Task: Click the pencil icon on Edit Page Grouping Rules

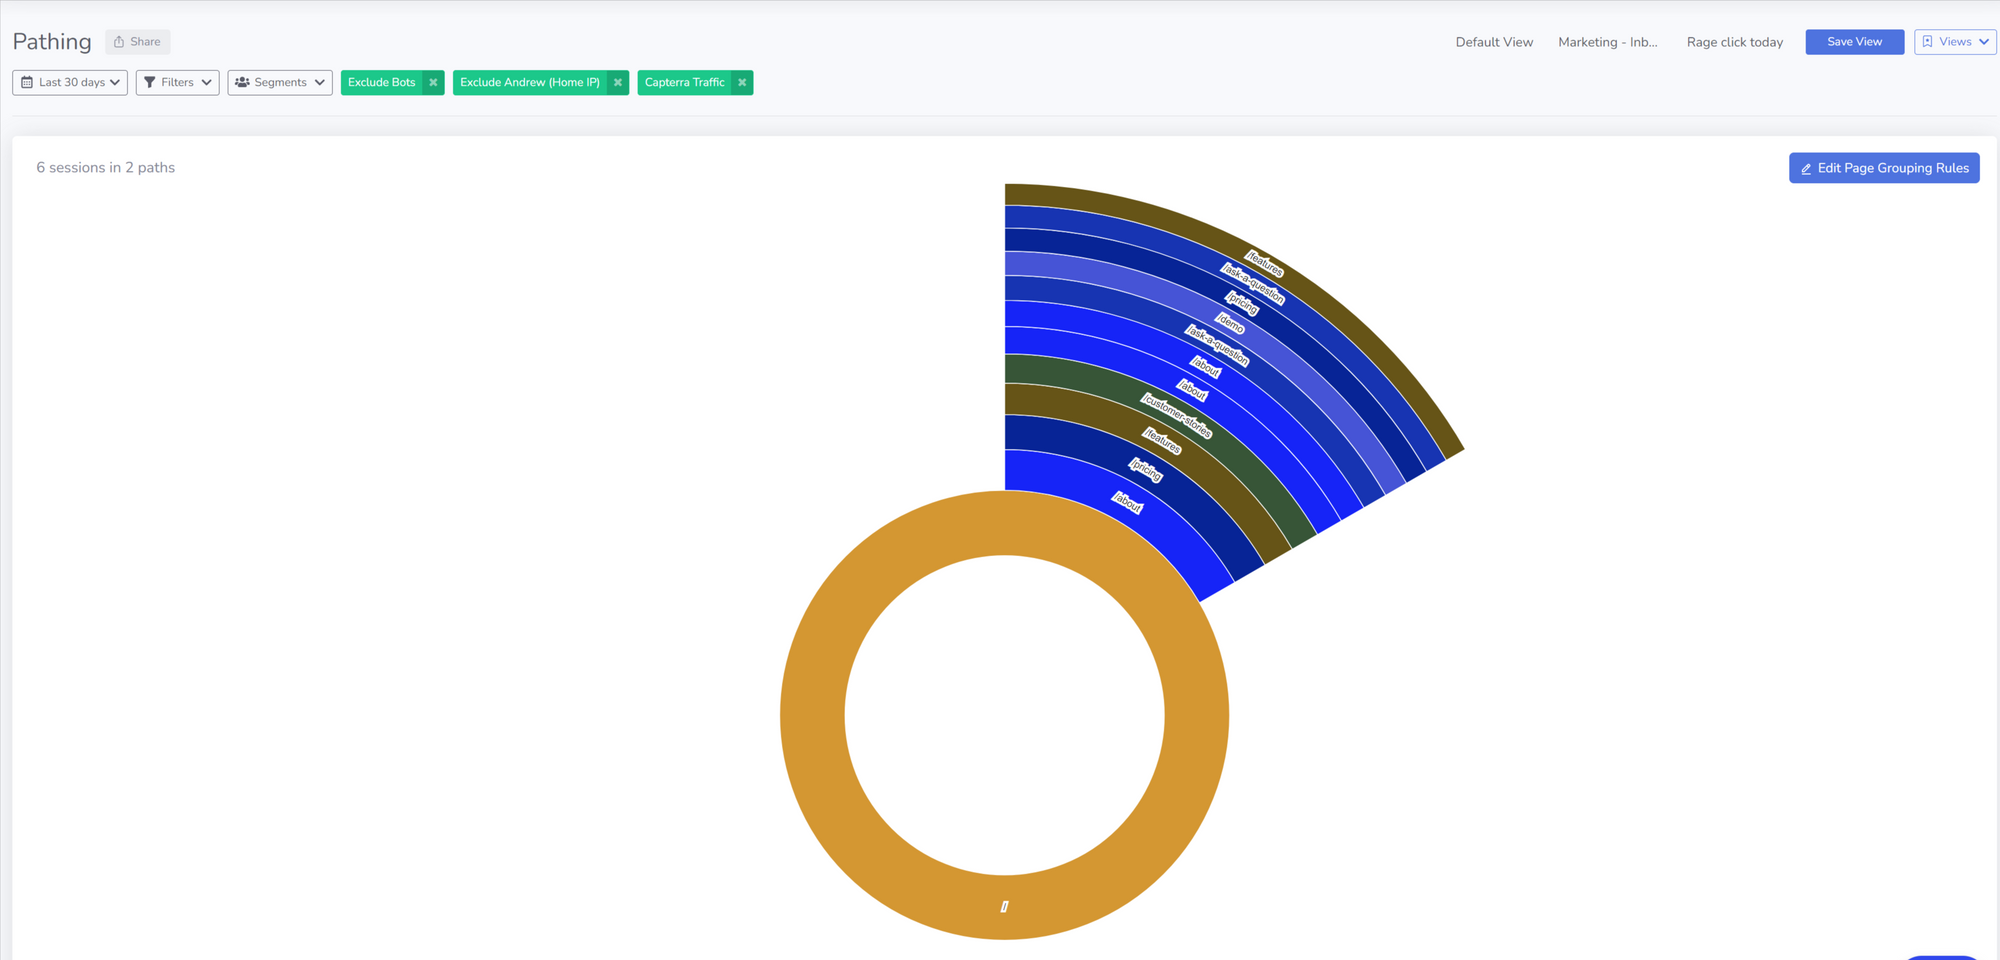Action: click(x=1806, y=169)
